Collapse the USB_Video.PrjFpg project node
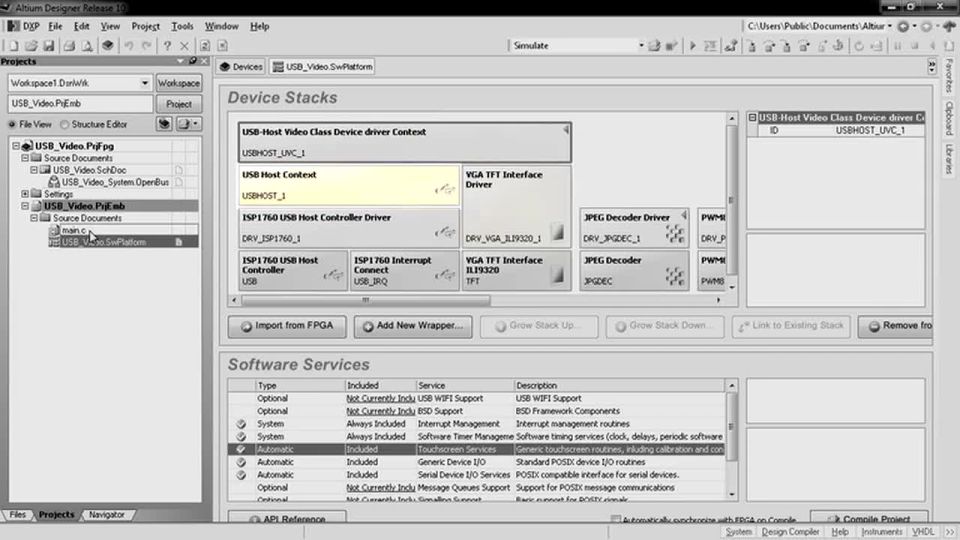 coord(17,146)
